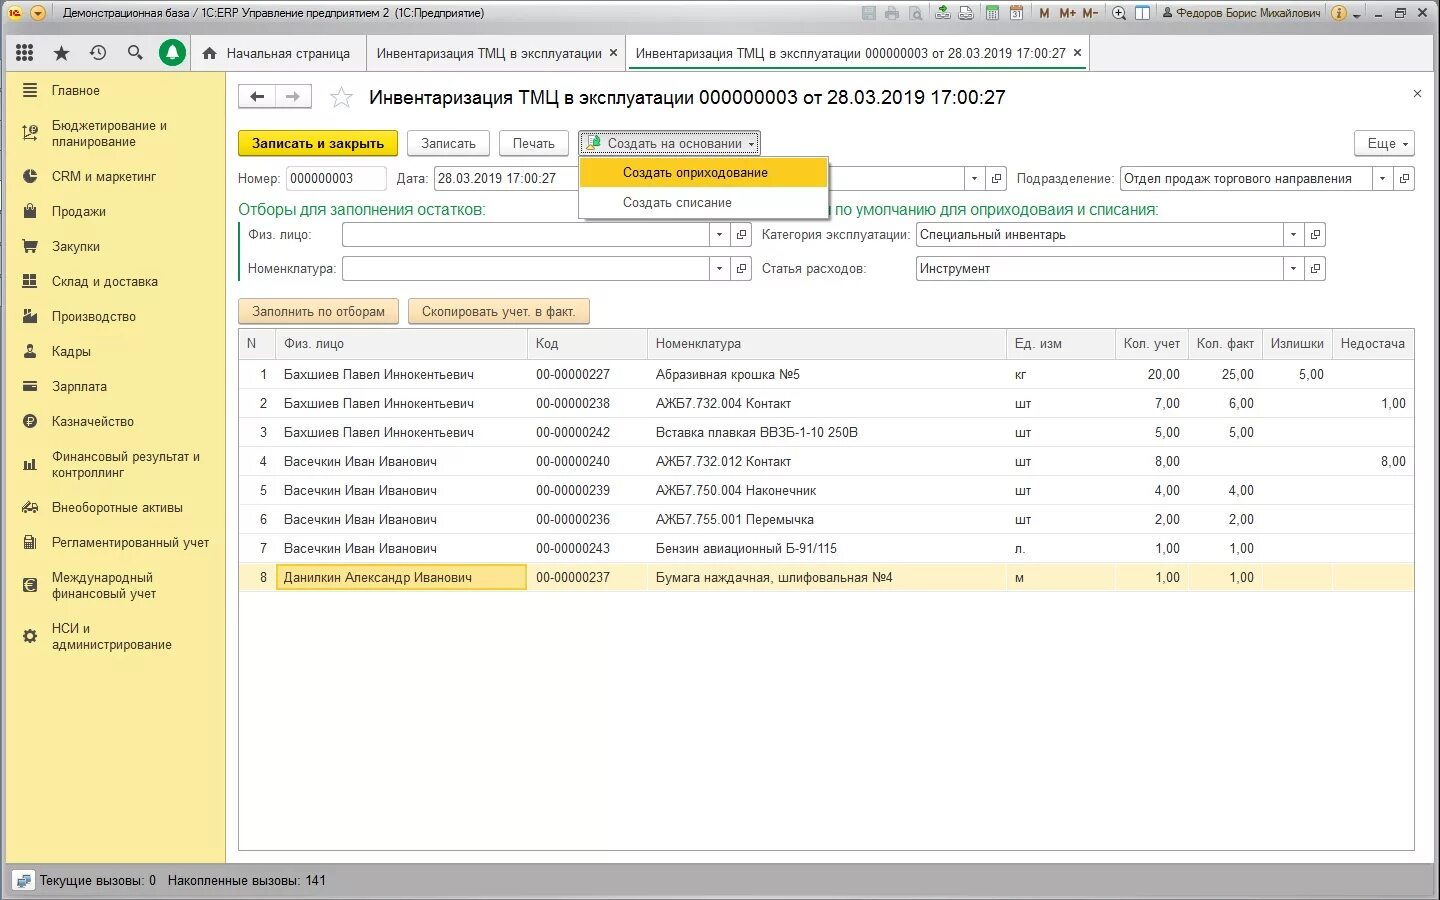
Task: Click the Заполнить по отборам button
Action: (x=318, y=311)
